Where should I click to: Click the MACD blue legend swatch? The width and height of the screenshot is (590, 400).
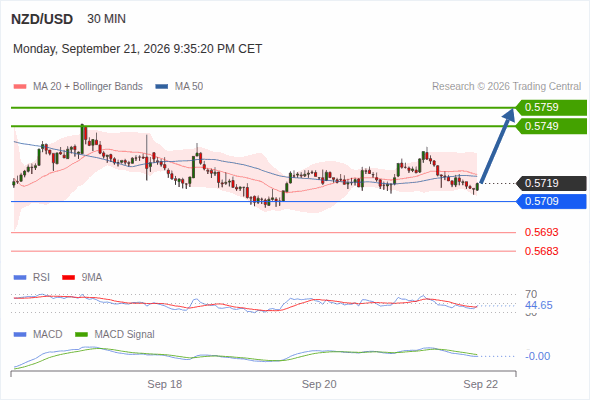20,334
